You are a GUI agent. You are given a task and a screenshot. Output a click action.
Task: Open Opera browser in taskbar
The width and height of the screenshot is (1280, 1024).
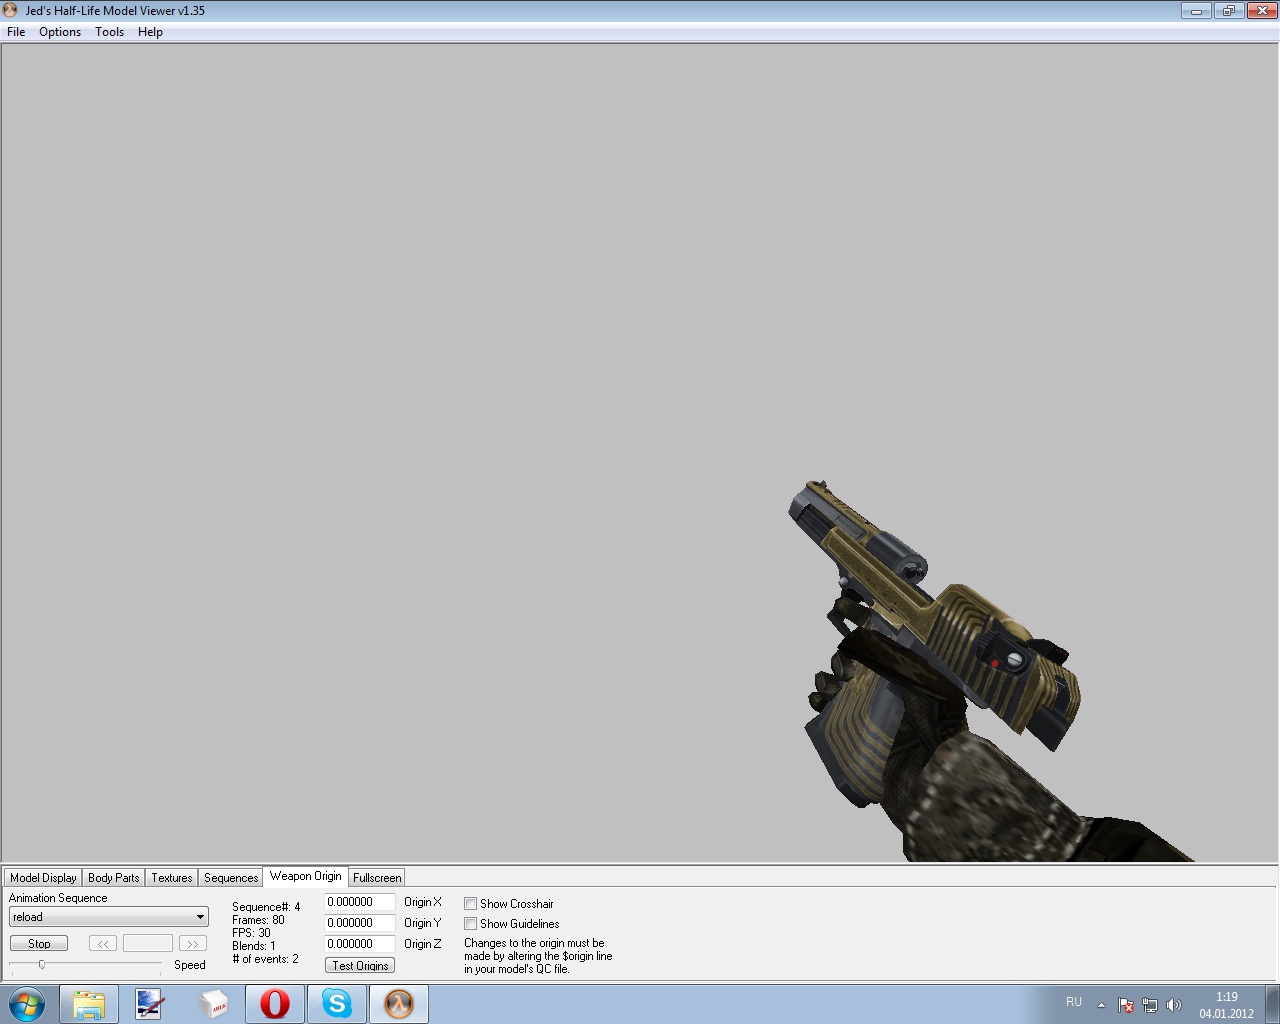click(x=275, y=1004)
